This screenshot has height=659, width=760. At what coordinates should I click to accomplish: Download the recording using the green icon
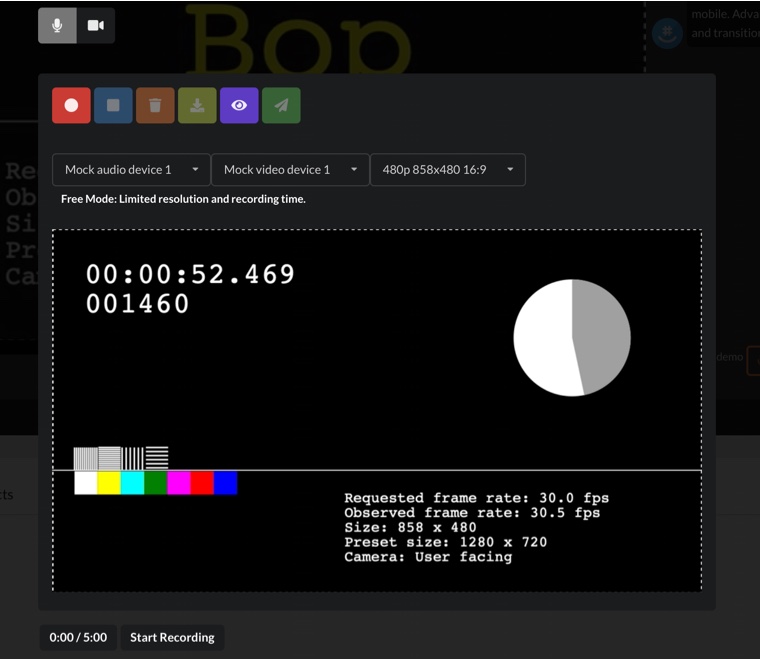(197, 105)
